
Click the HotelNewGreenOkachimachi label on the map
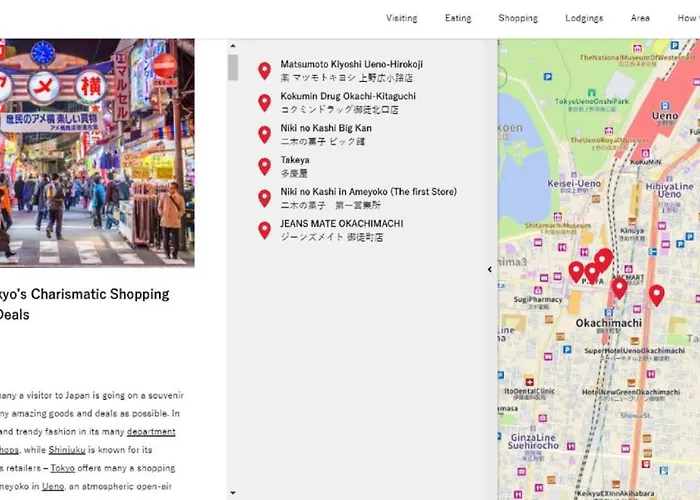tap(631, 392)
